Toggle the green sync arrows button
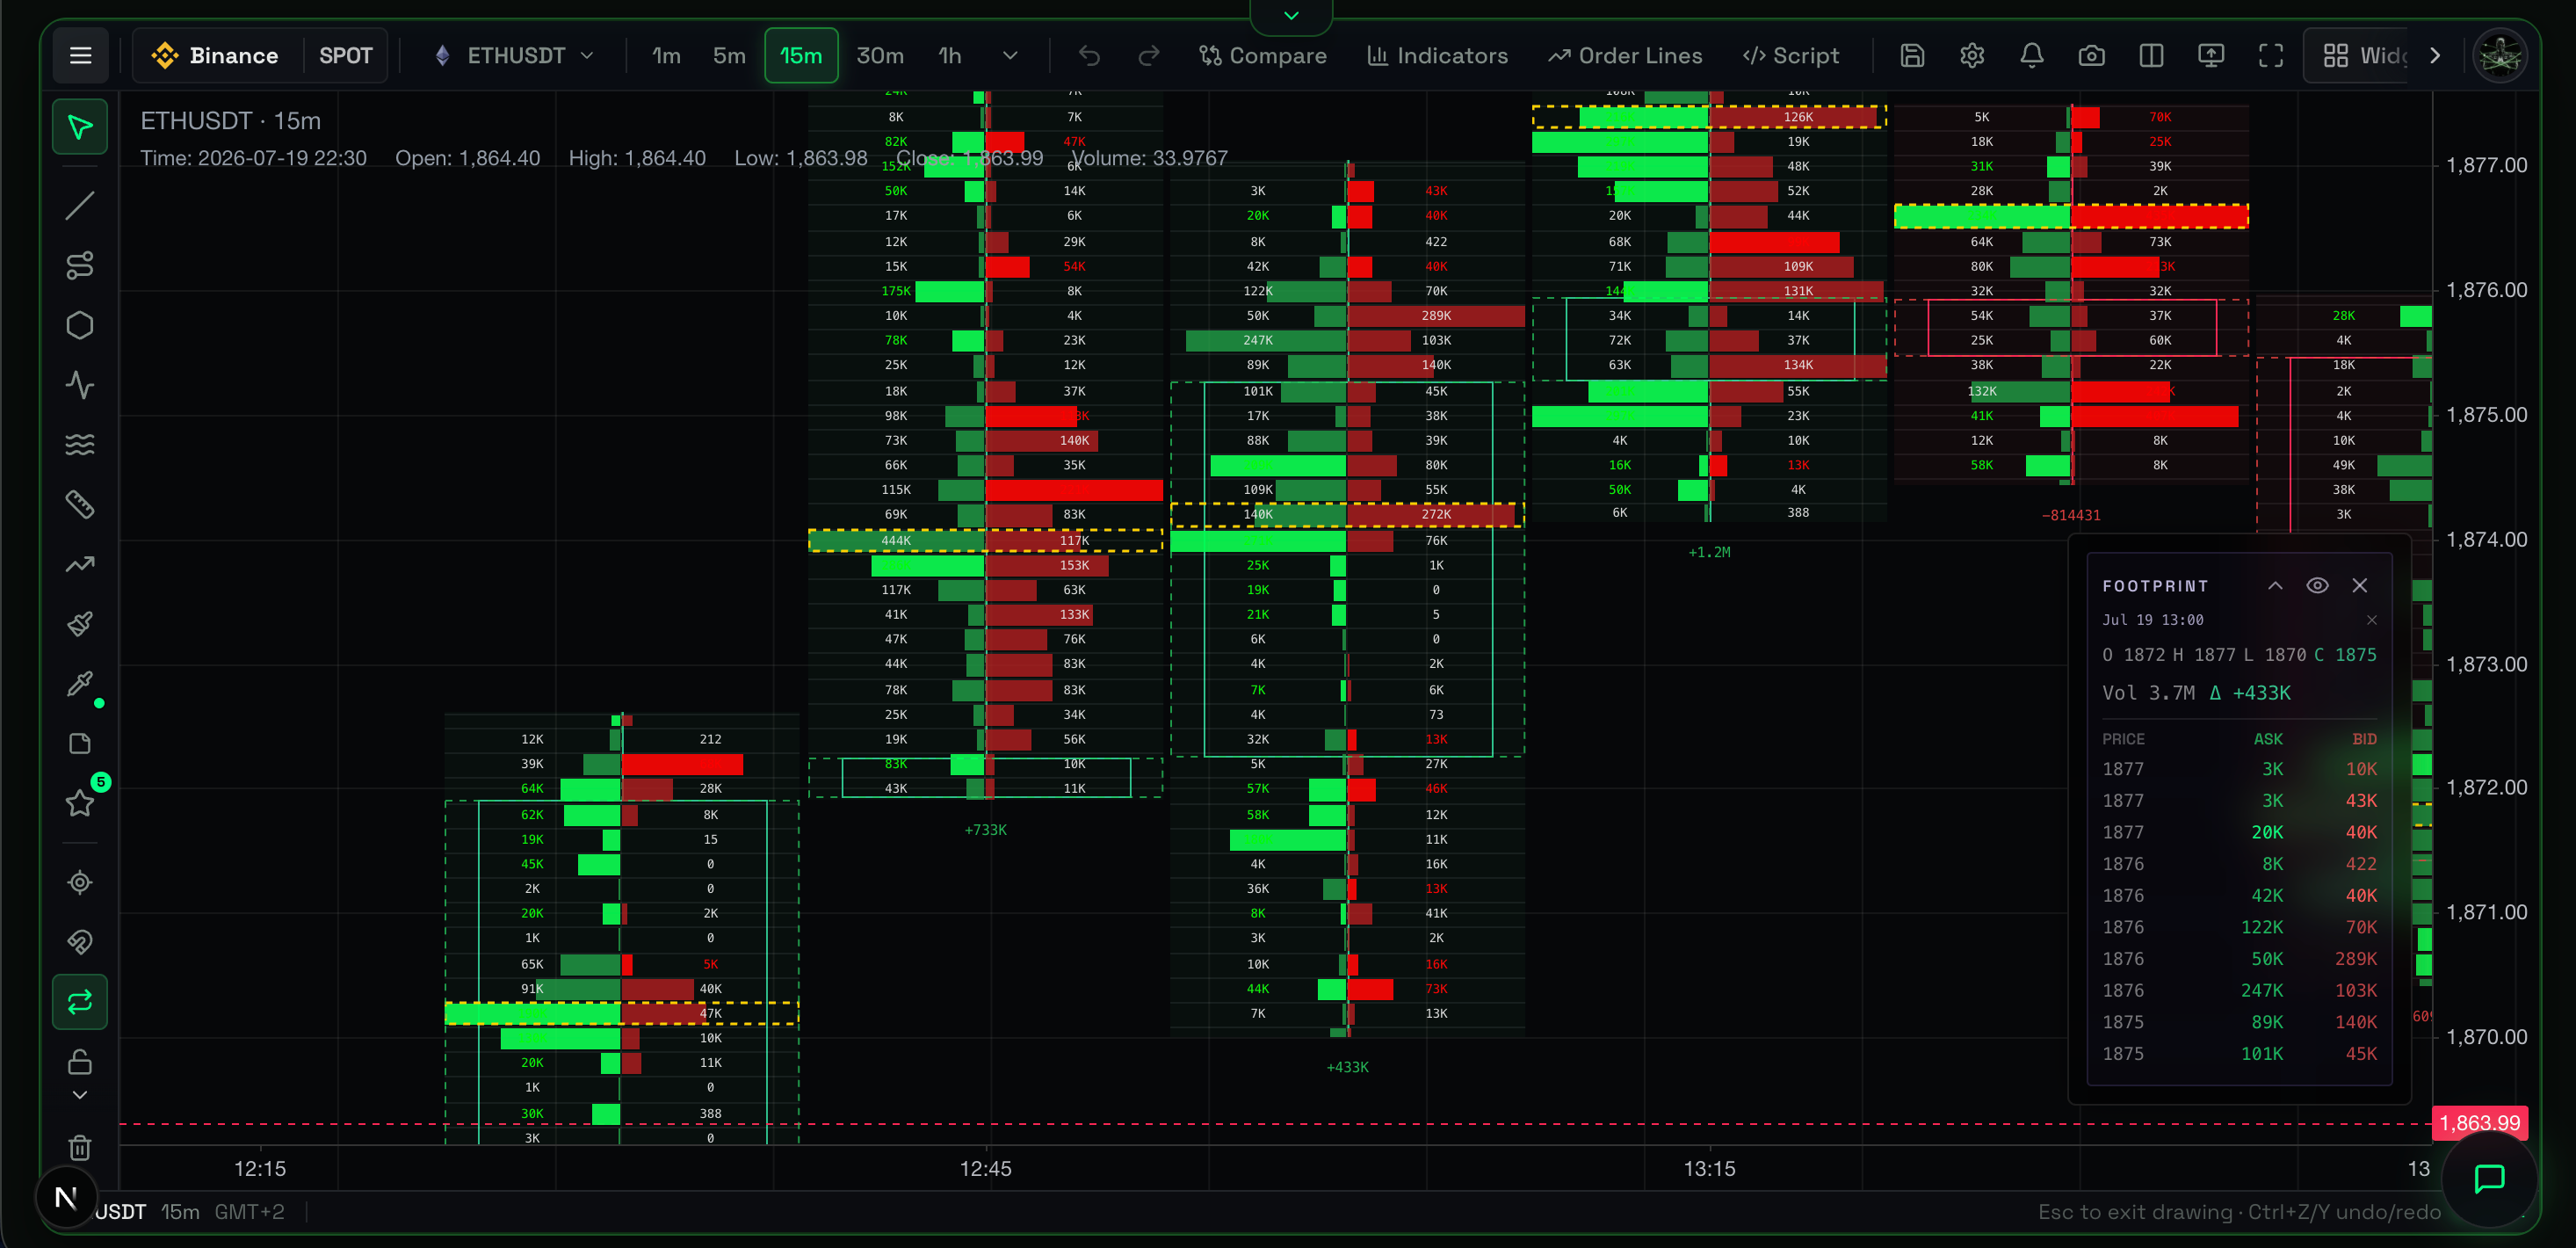The image size is (2576, 1248). click(x=80, y=1002)
